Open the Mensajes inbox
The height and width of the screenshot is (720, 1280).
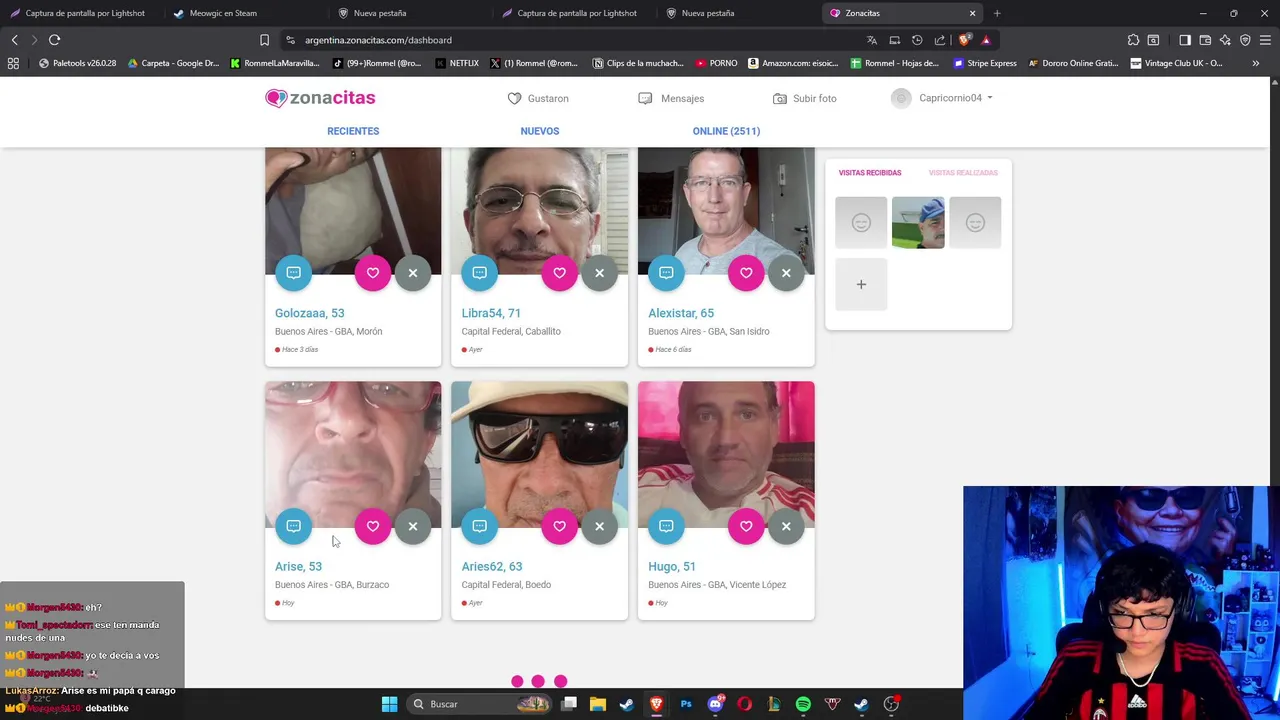click(671, 98)
